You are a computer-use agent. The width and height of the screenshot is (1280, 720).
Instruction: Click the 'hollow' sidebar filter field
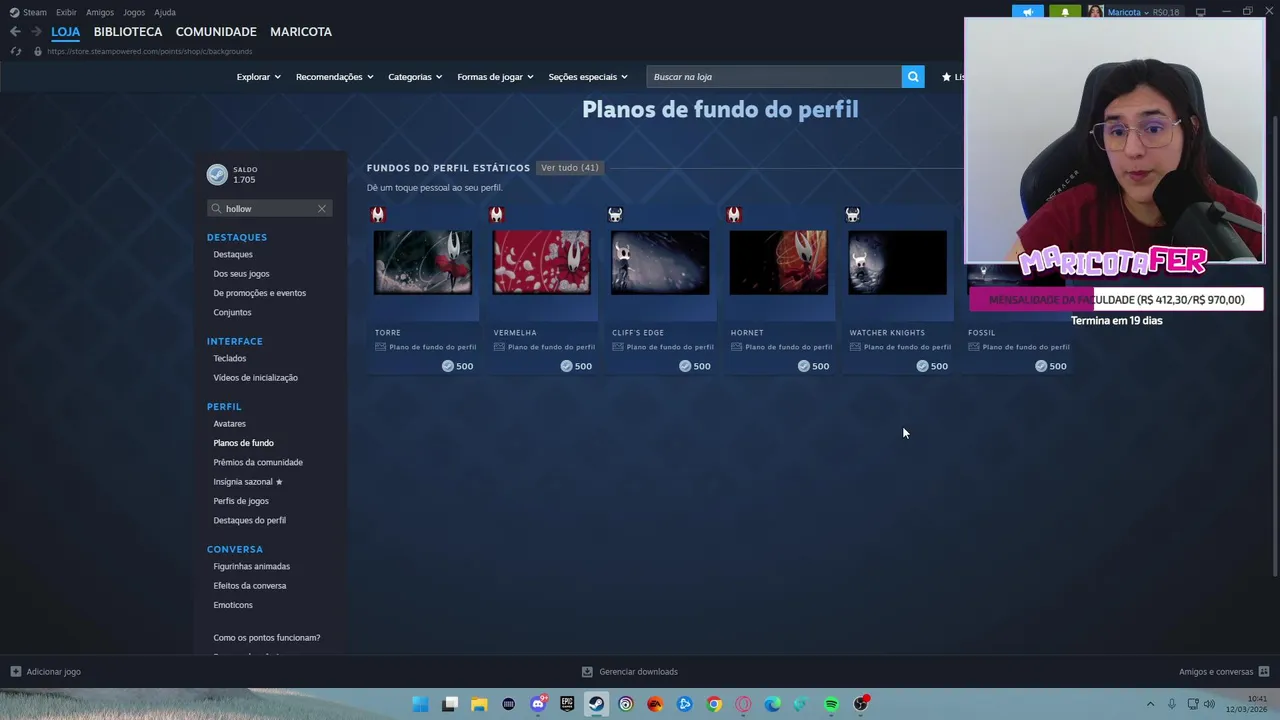coord(269,209)
